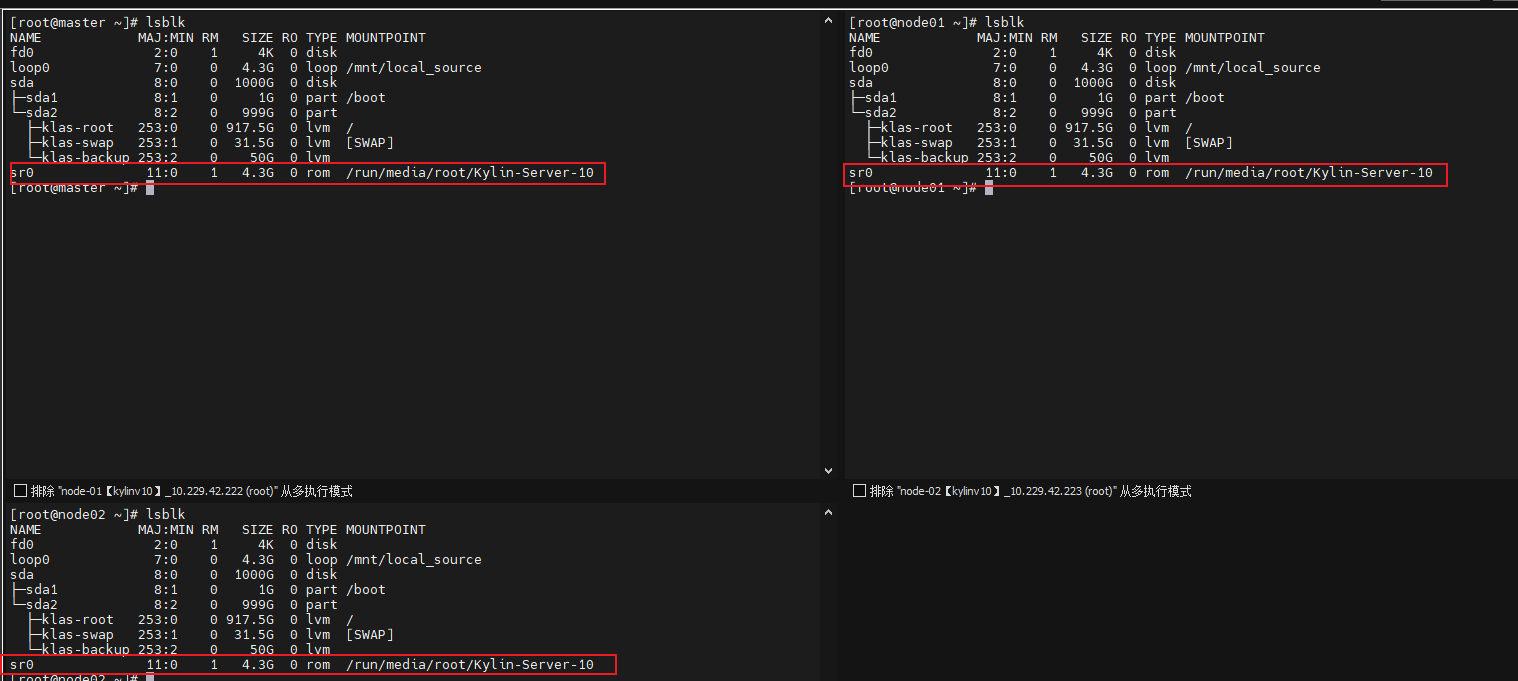This screenshot has height=681, width=1518.
Task: Click sr0 device name in node02 pane
Action: [x=22, y=664]
